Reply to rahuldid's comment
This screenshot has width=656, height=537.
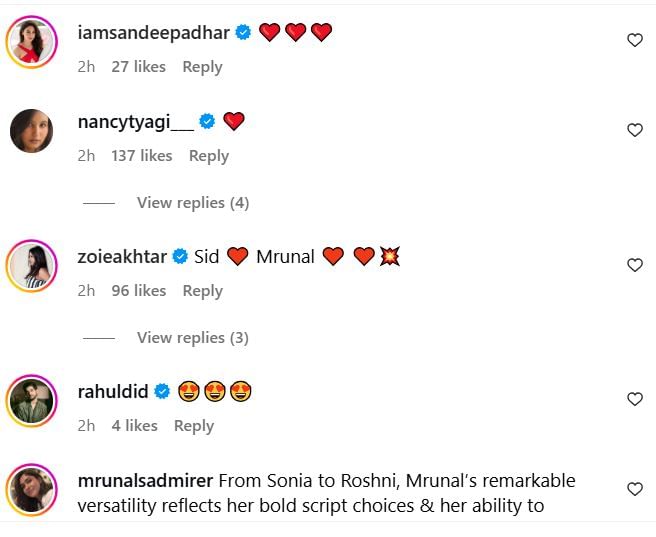click(194, 426)
